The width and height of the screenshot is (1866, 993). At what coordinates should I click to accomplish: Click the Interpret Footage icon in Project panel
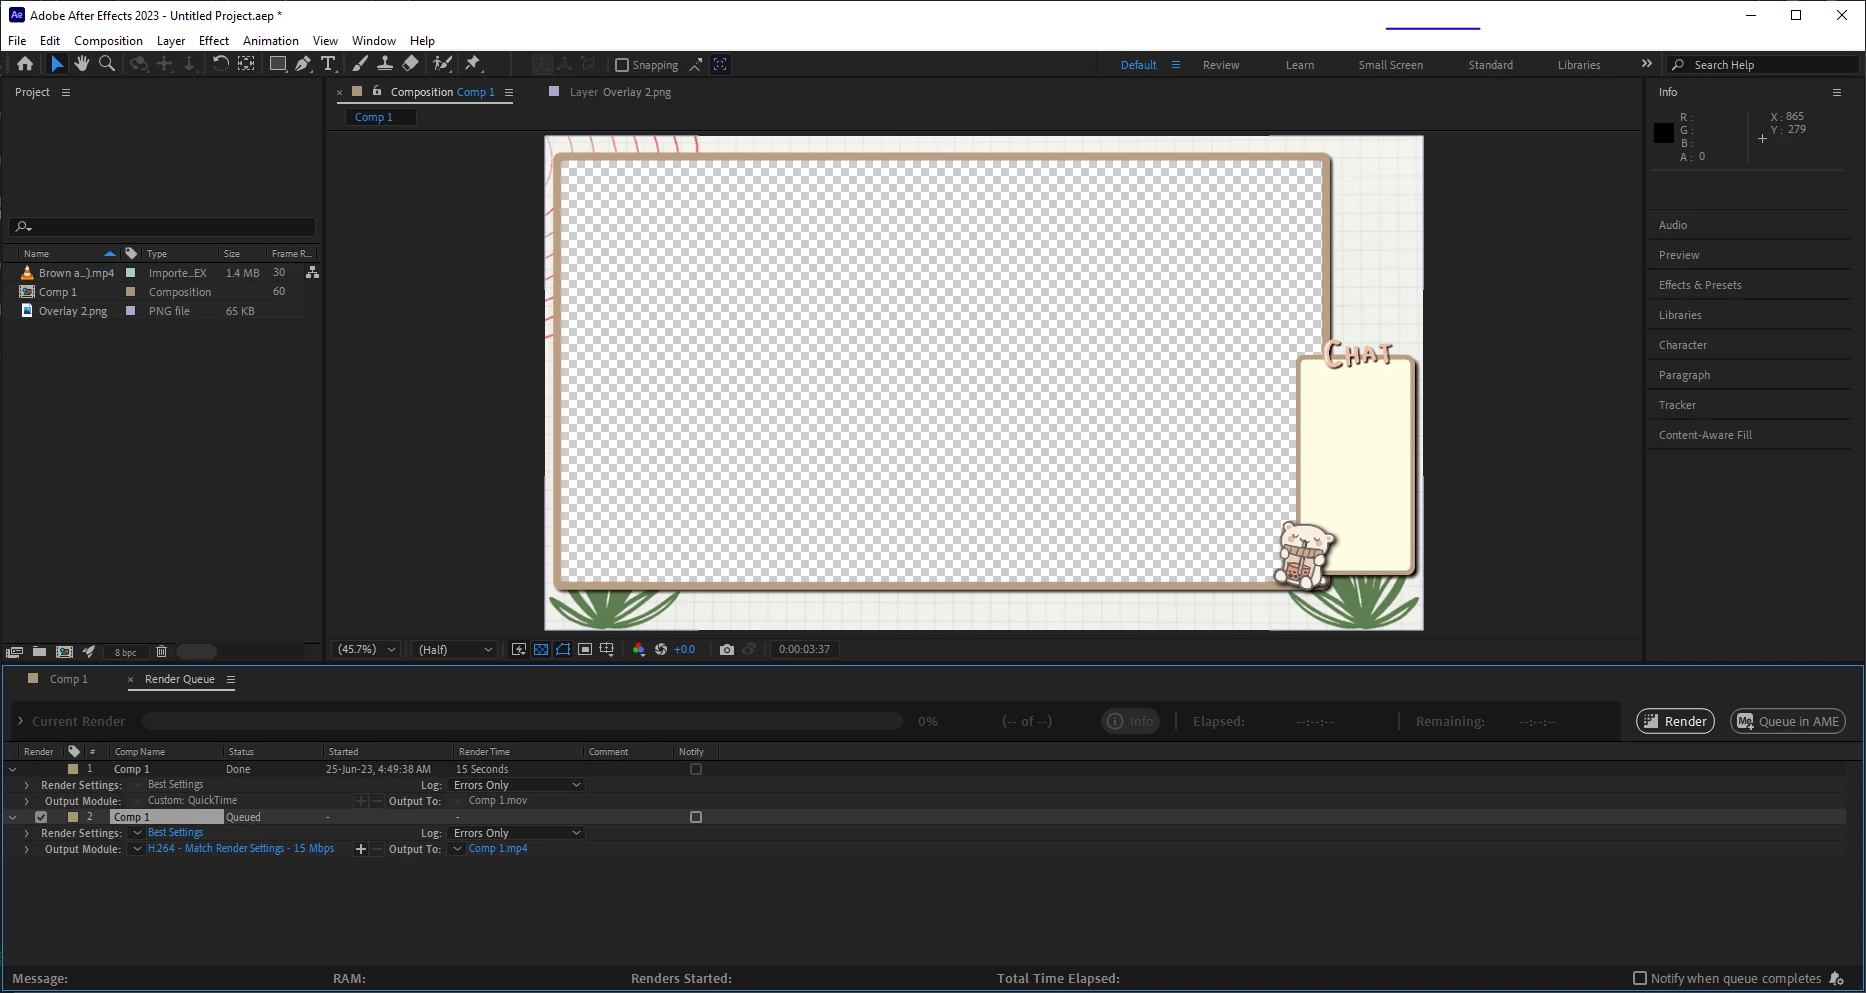15,652
